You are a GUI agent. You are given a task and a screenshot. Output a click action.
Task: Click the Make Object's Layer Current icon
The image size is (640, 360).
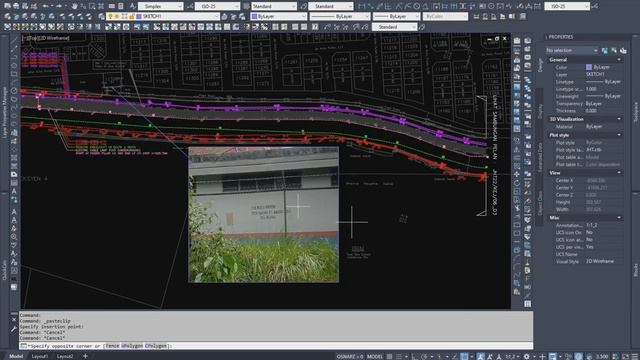pos(224,16)
